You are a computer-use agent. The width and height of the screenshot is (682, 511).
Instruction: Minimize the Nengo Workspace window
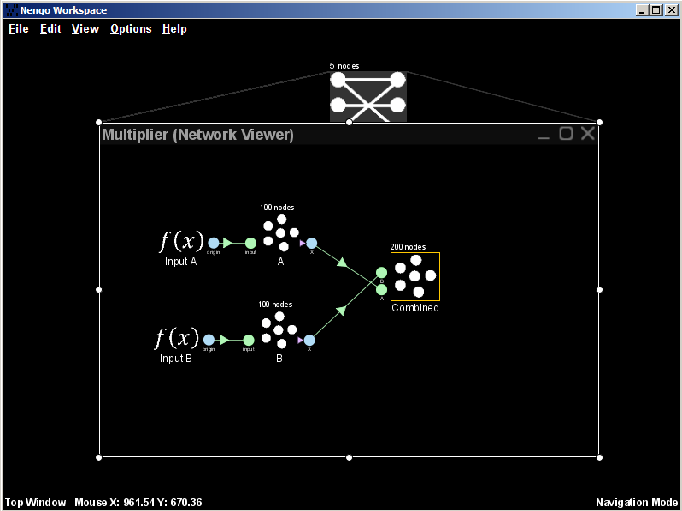pos(642,10)
